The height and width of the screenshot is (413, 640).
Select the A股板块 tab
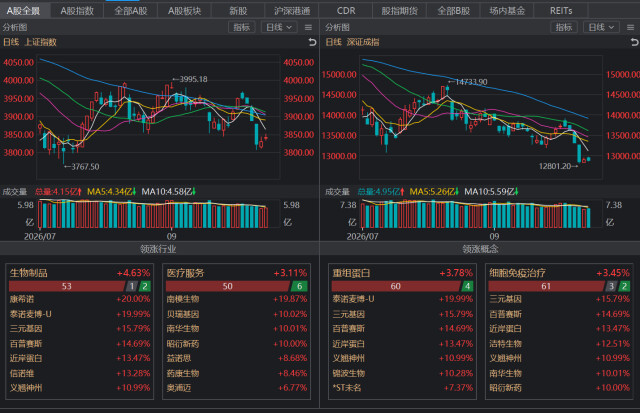(184, 11)
